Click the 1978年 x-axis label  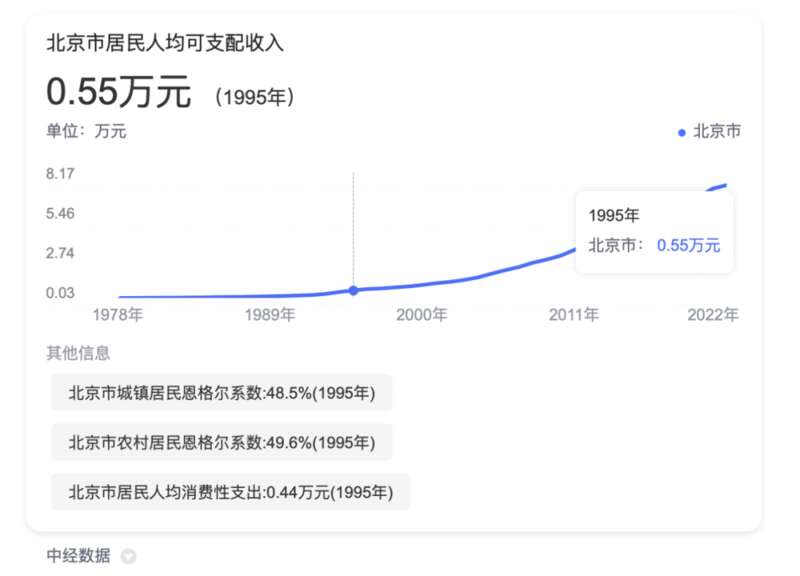pos(118,314)
